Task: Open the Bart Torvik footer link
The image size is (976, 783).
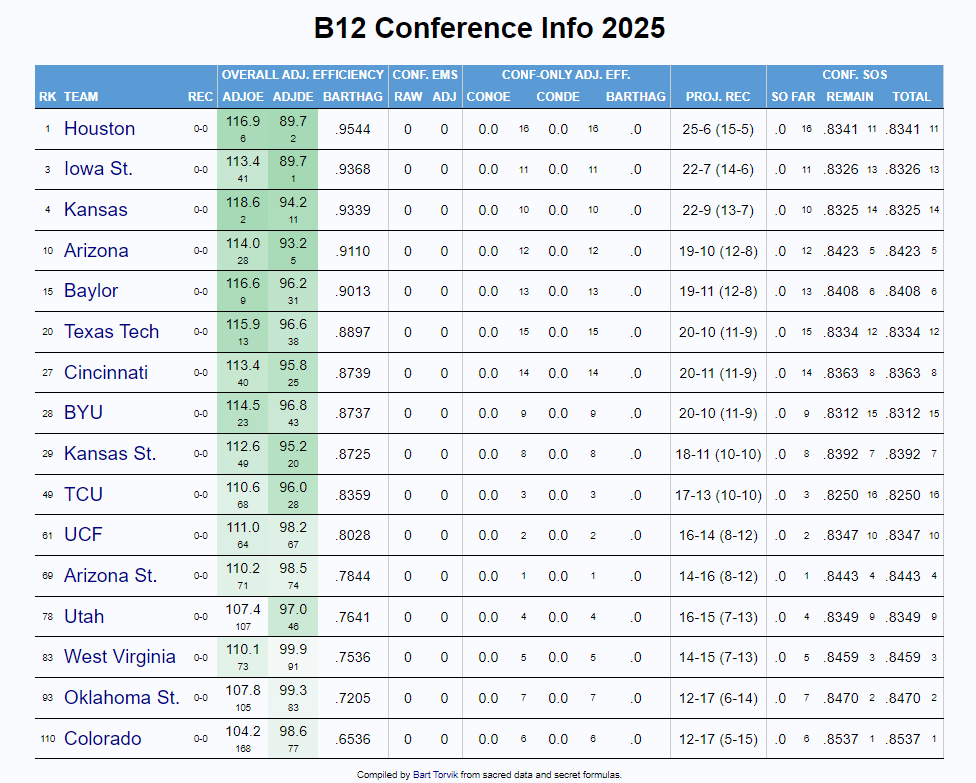Action: (435, 775)
